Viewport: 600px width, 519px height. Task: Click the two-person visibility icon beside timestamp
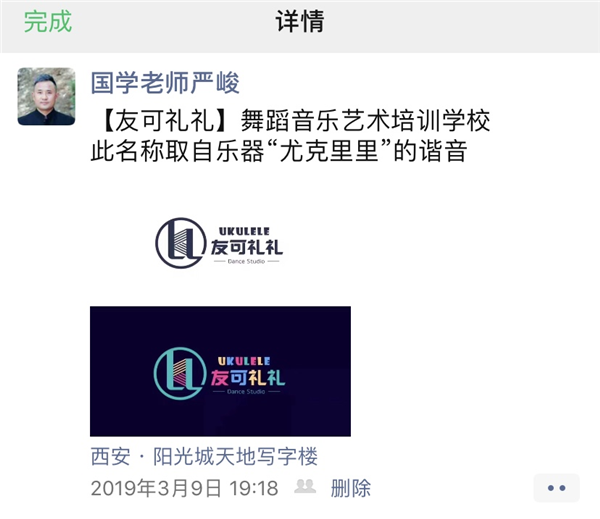coord(305,486)
